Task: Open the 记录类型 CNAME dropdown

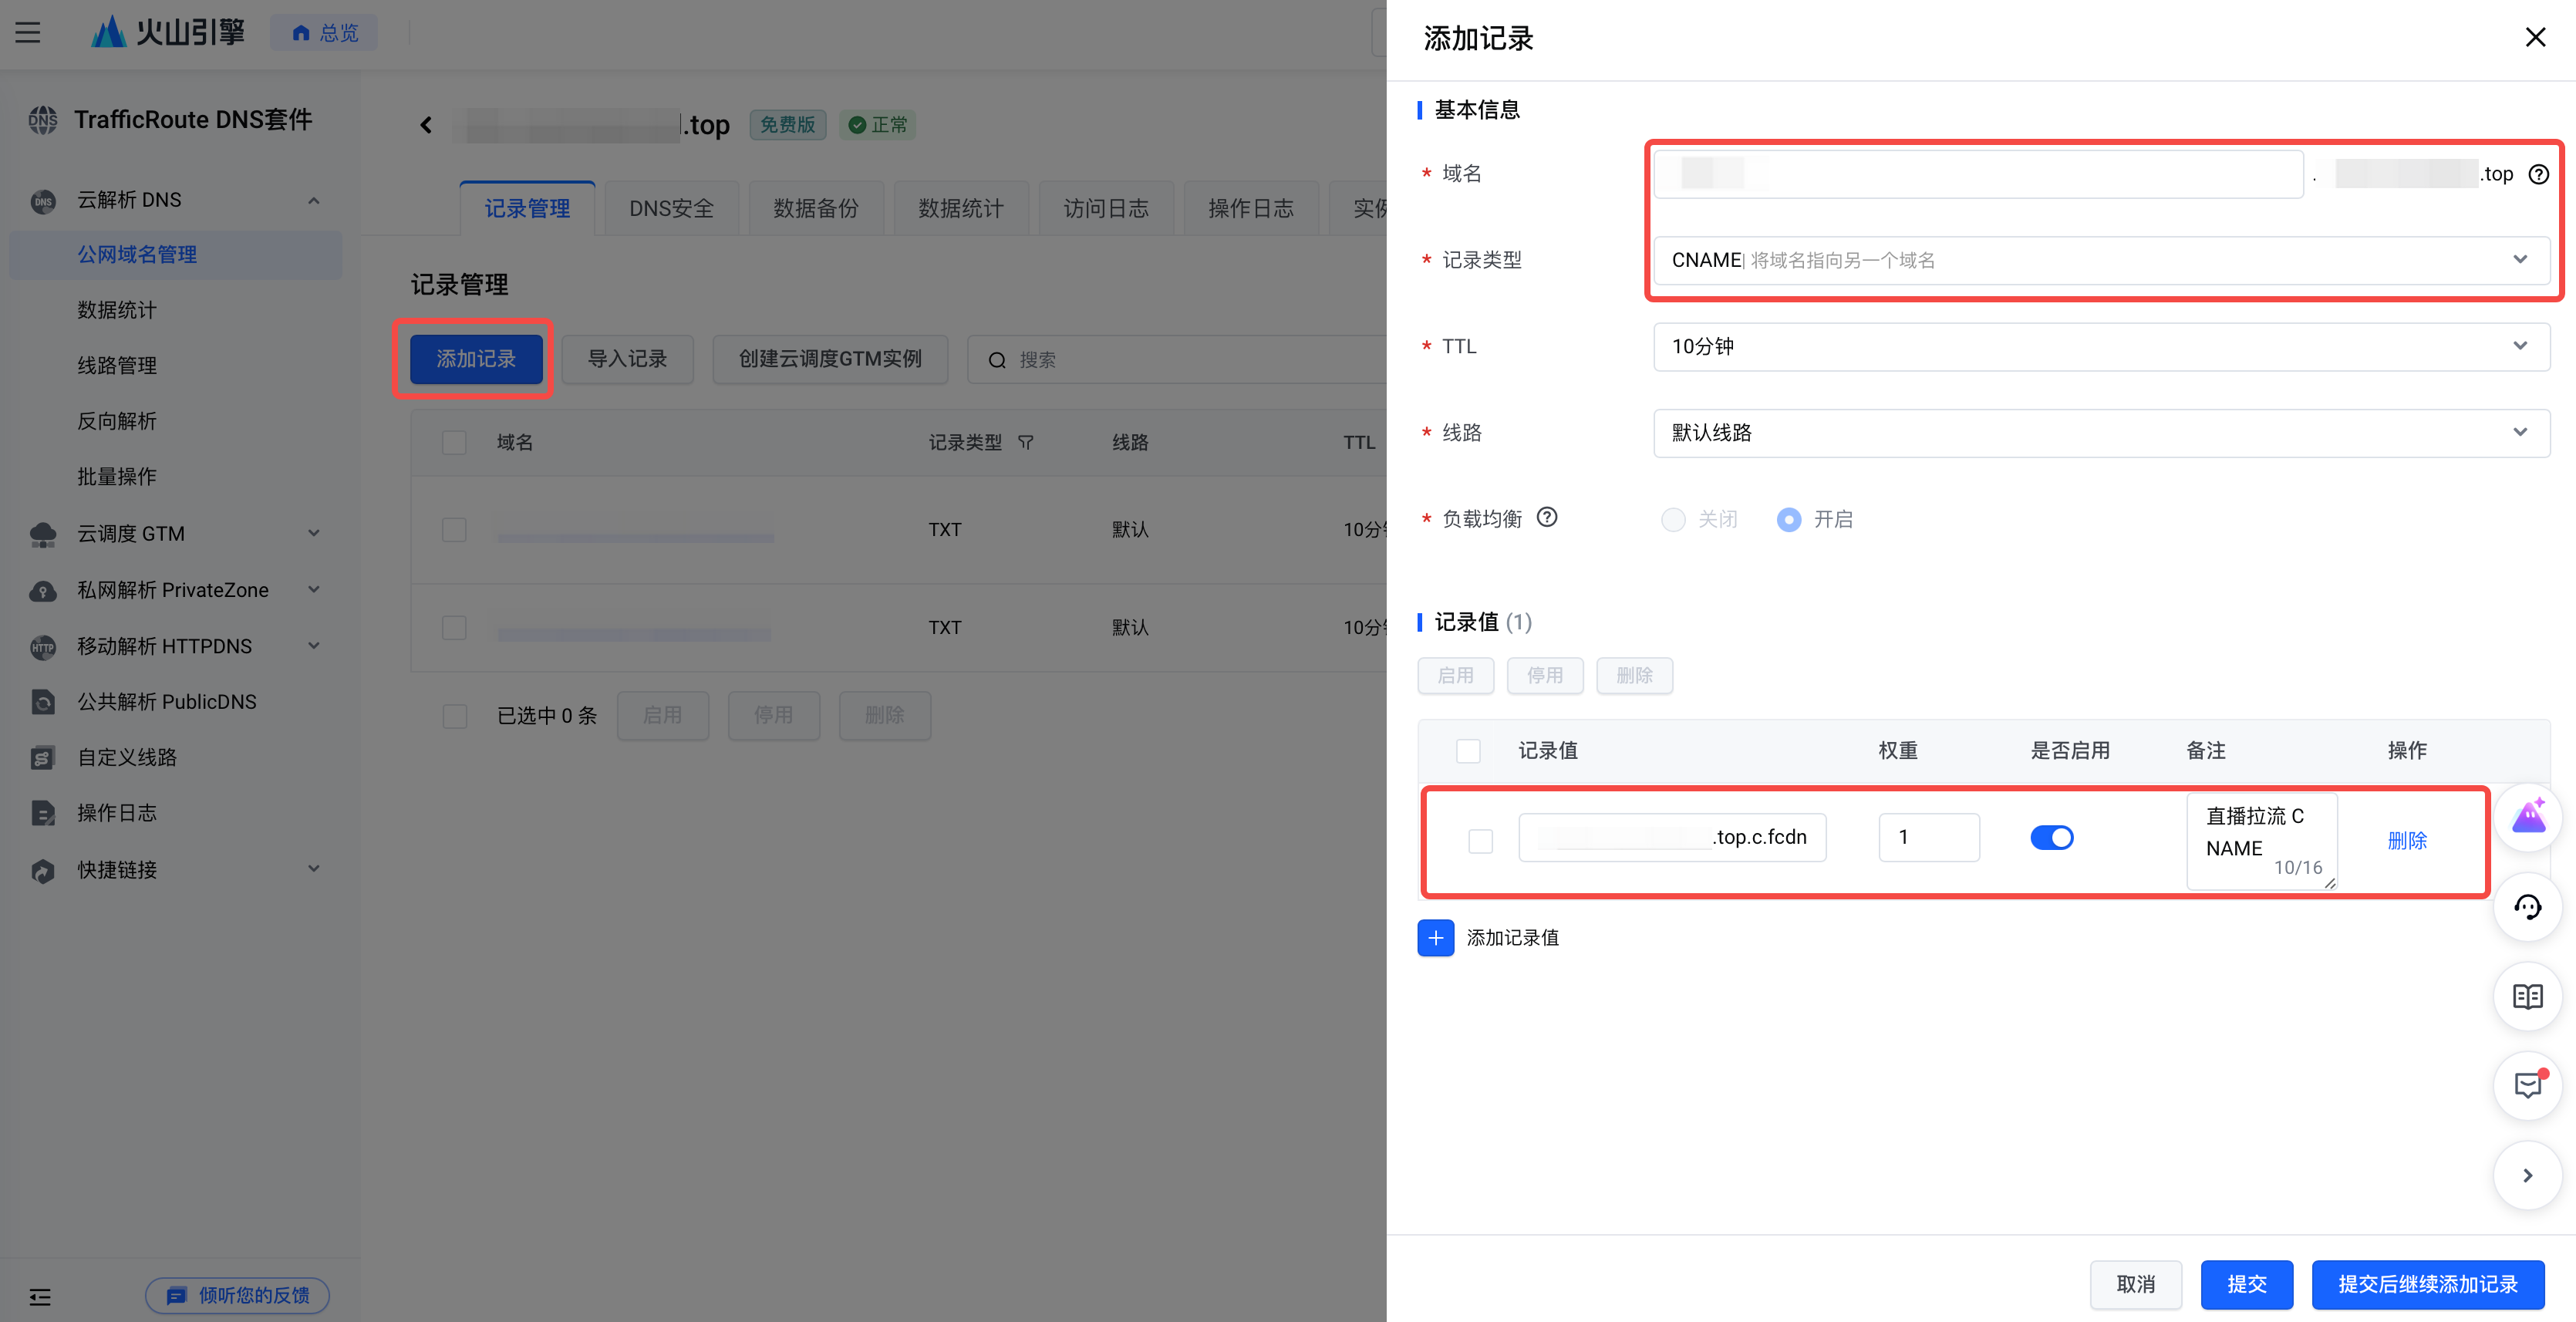Action: [x=2100, y=260]
